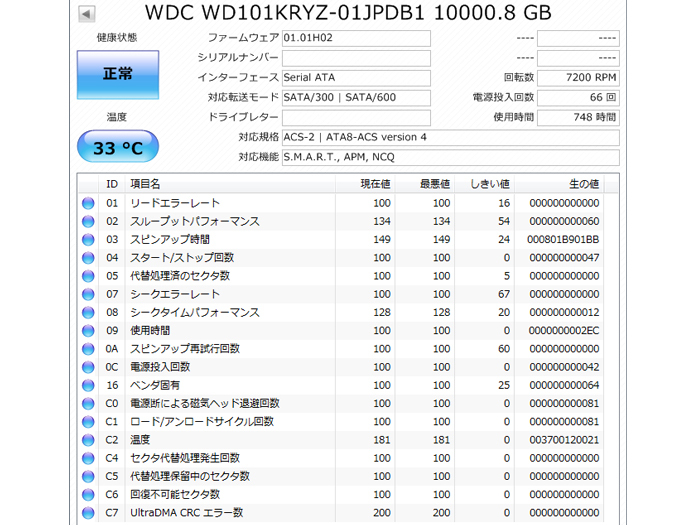Click the 項目名 column header
700x525 pixels.
[x=230, y=184]
